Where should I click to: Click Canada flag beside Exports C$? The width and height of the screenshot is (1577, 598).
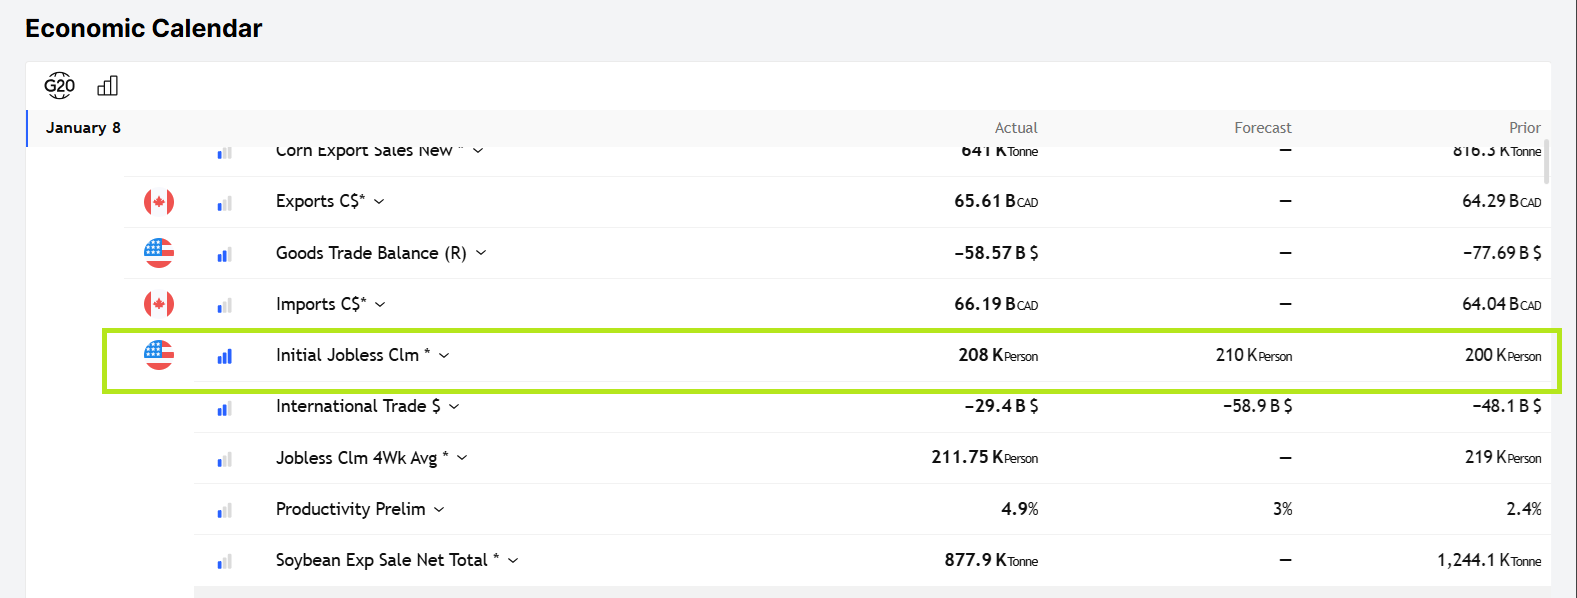[x=159, y=202]
